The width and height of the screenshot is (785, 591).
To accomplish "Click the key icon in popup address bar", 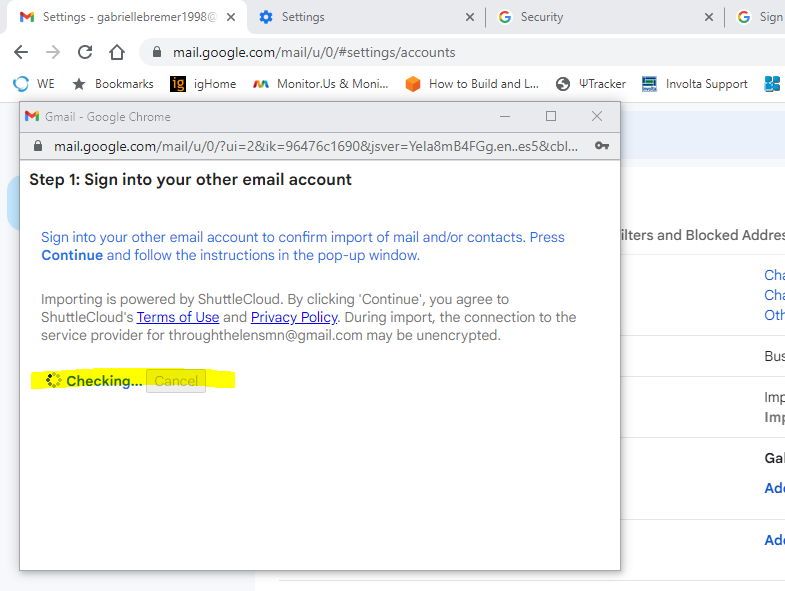I will pos(602,146).
